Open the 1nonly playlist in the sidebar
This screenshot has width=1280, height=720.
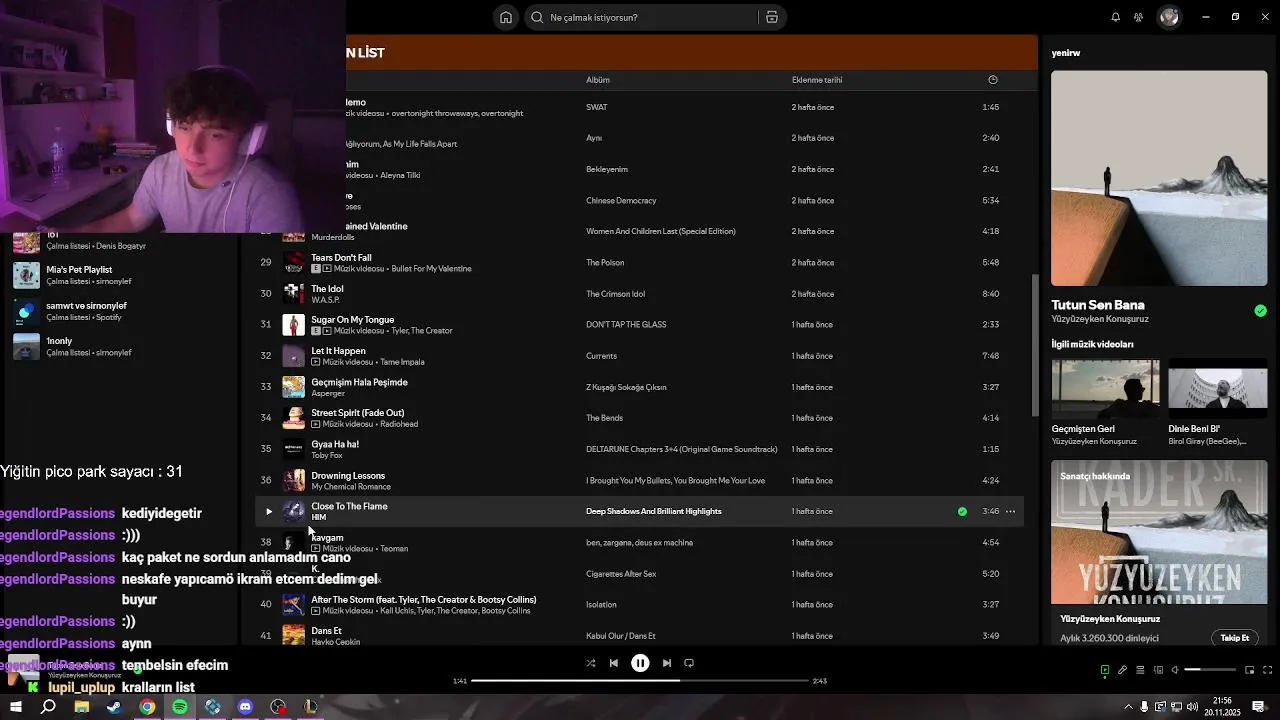point(120,346)
